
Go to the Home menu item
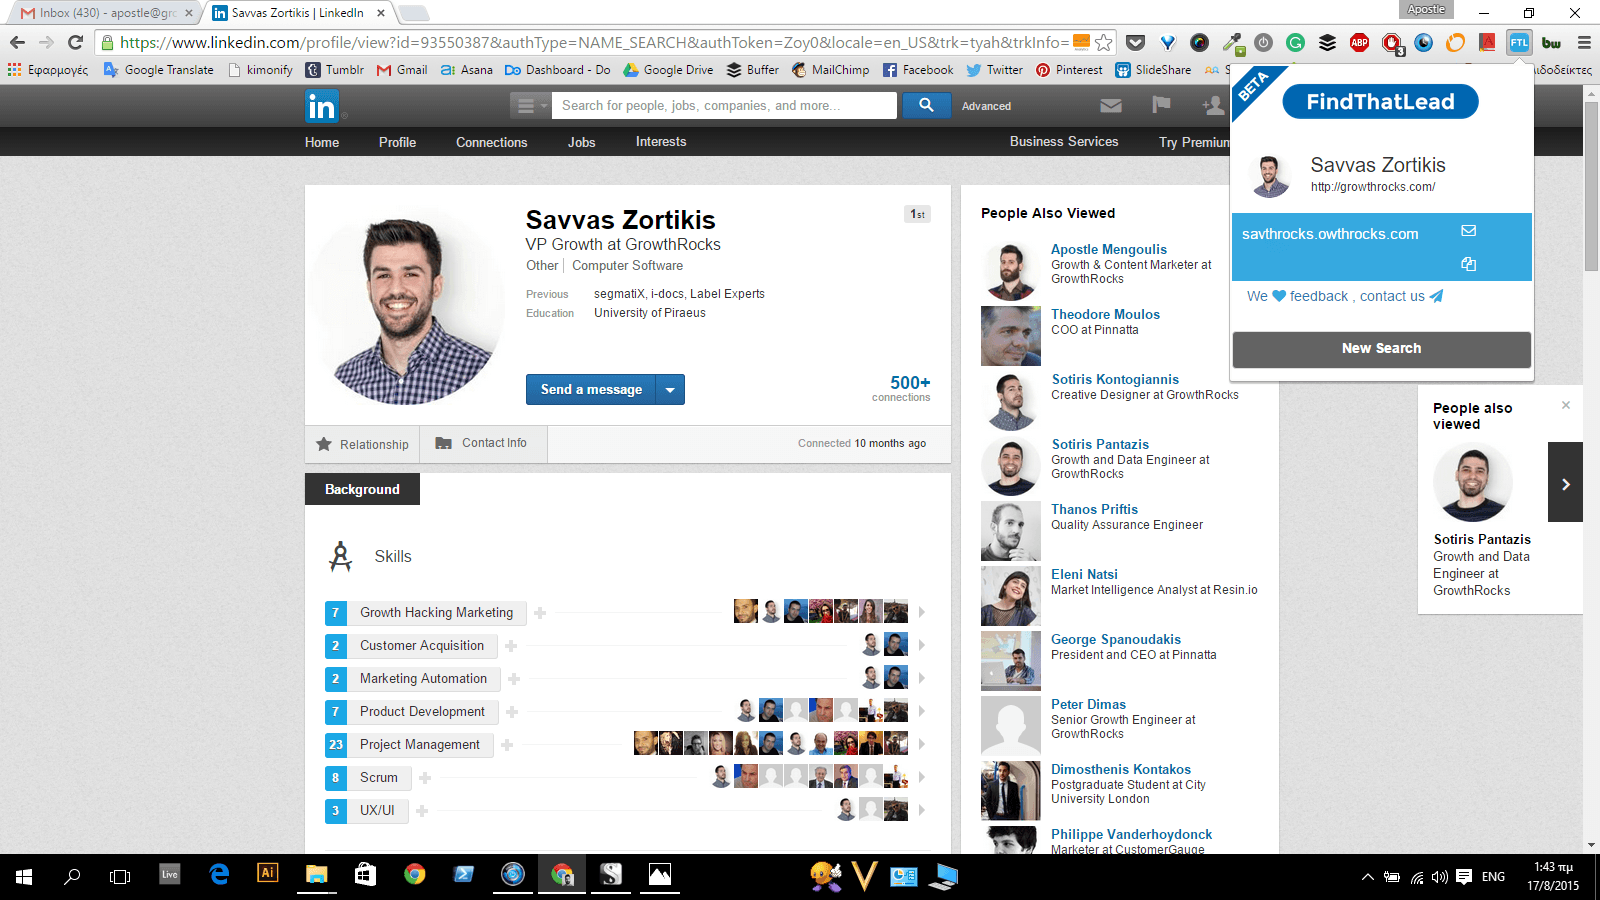[322, 142]
